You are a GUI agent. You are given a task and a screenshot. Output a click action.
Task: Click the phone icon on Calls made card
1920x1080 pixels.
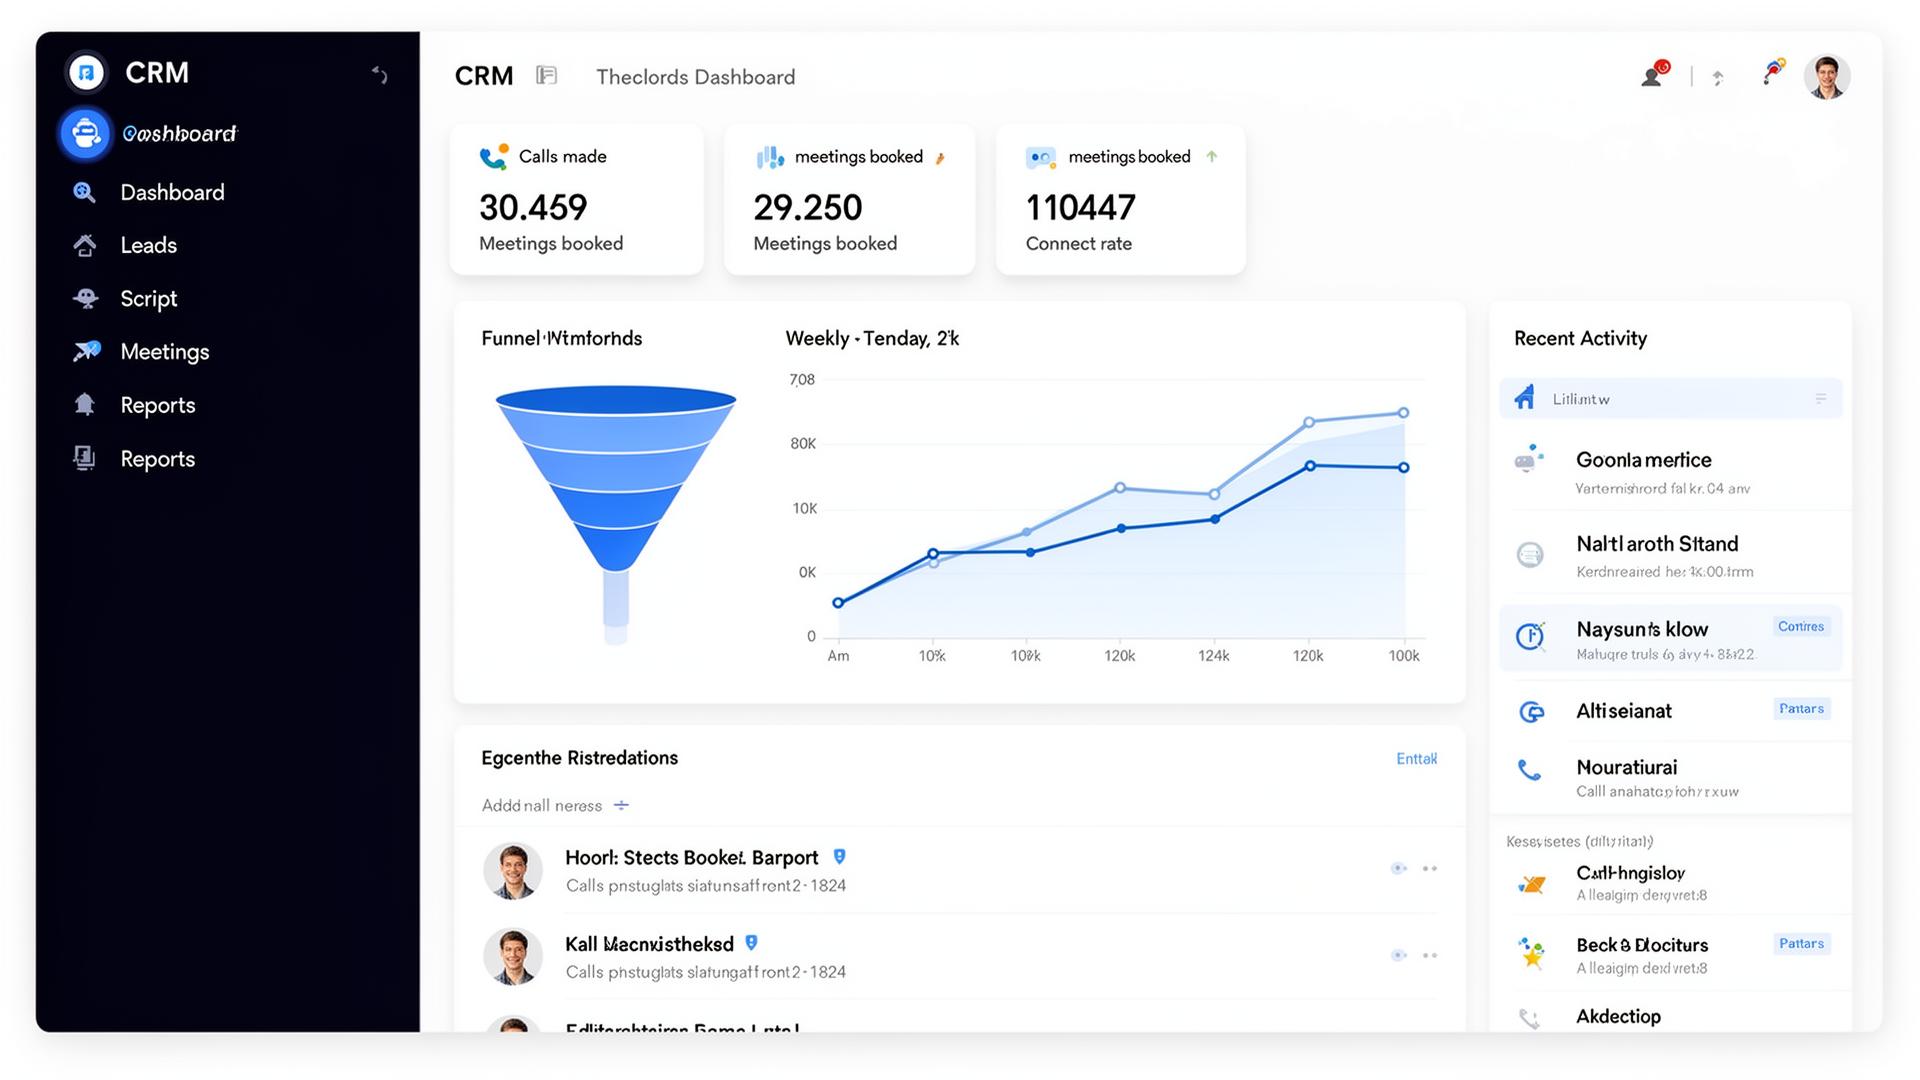(493, 156)
